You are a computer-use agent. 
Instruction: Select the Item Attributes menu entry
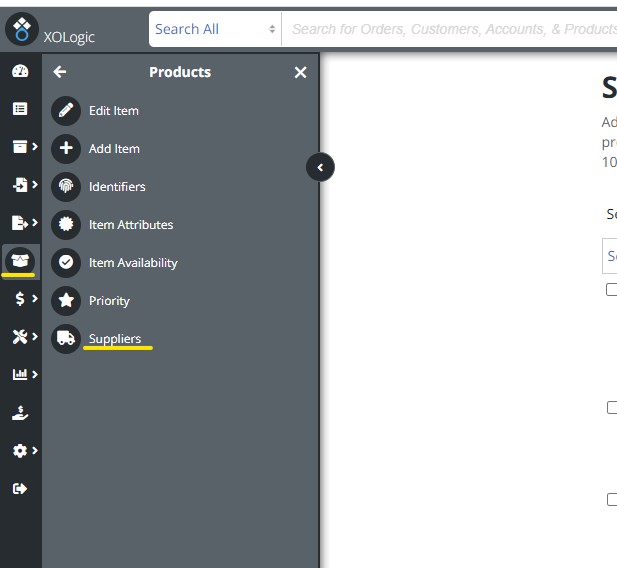tap(131, 225)
